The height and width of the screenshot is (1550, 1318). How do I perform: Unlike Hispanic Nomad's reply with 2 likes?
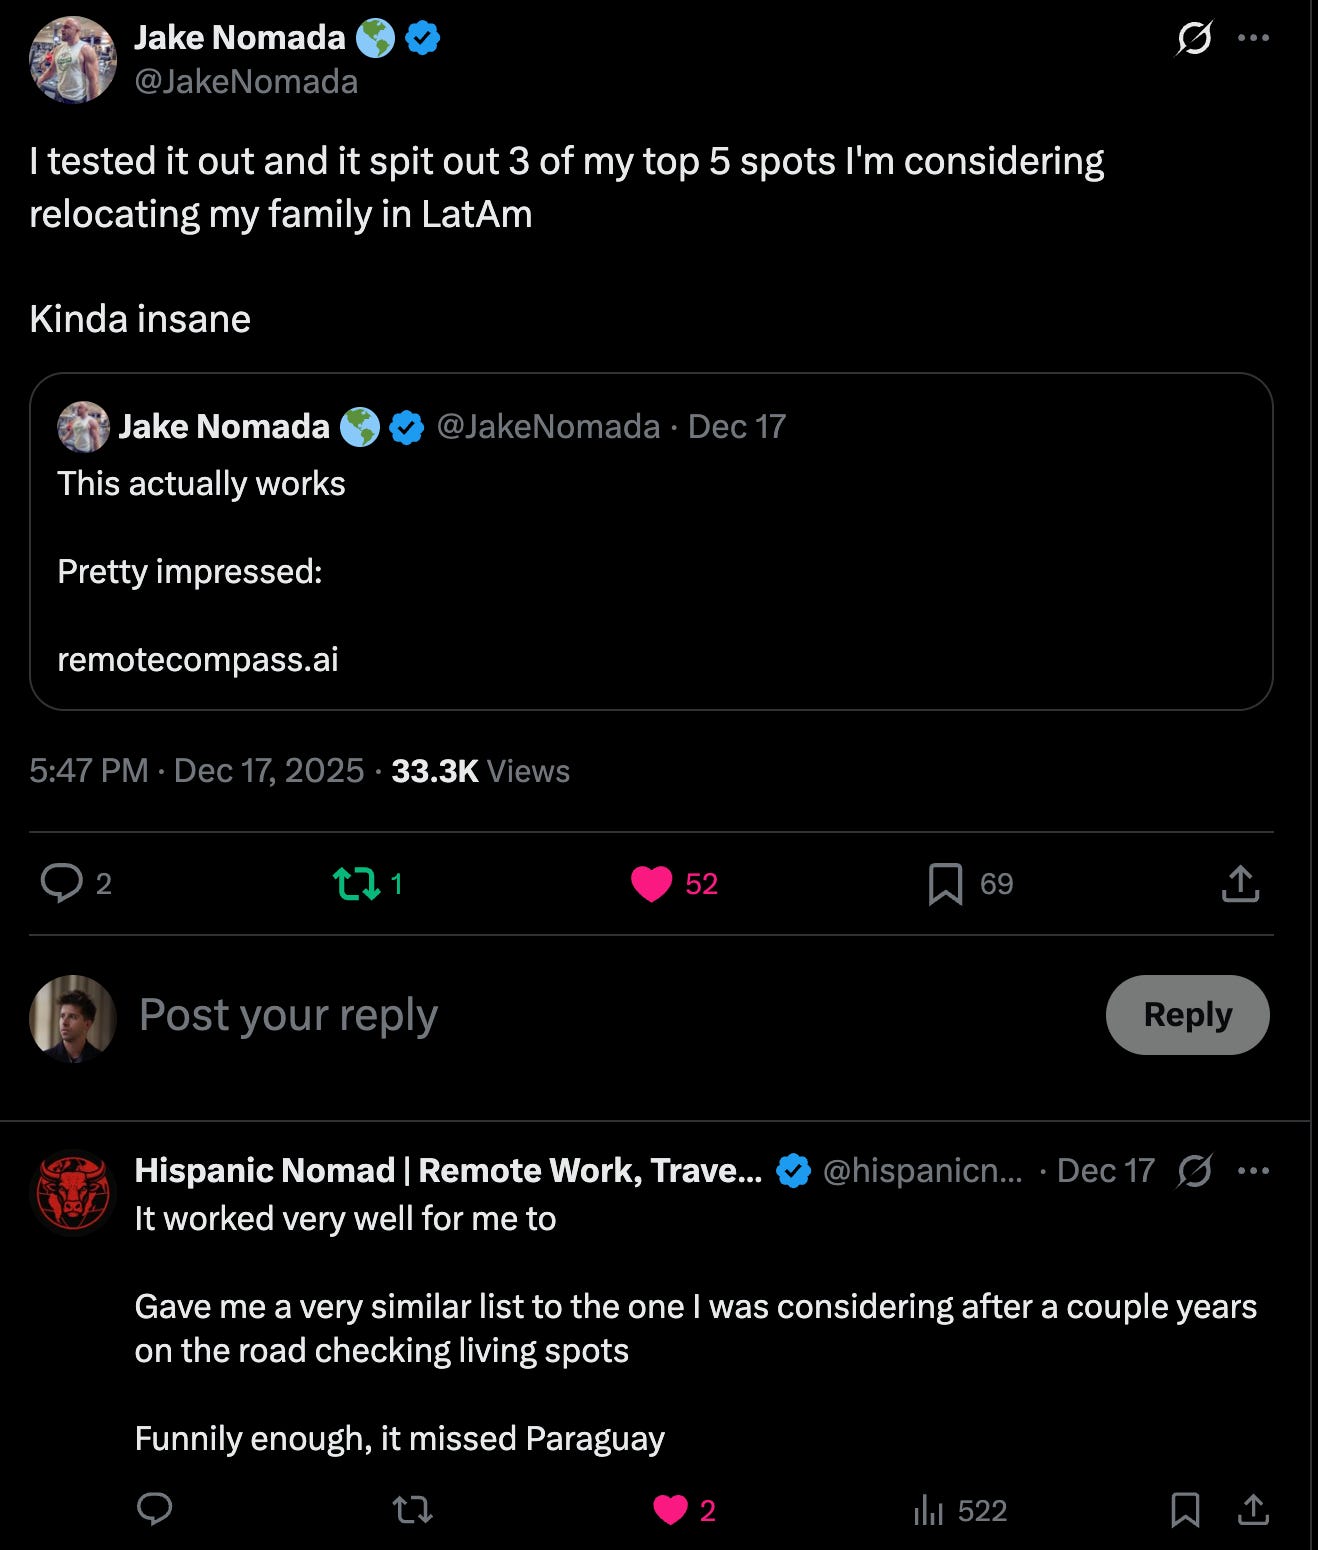670,1509
